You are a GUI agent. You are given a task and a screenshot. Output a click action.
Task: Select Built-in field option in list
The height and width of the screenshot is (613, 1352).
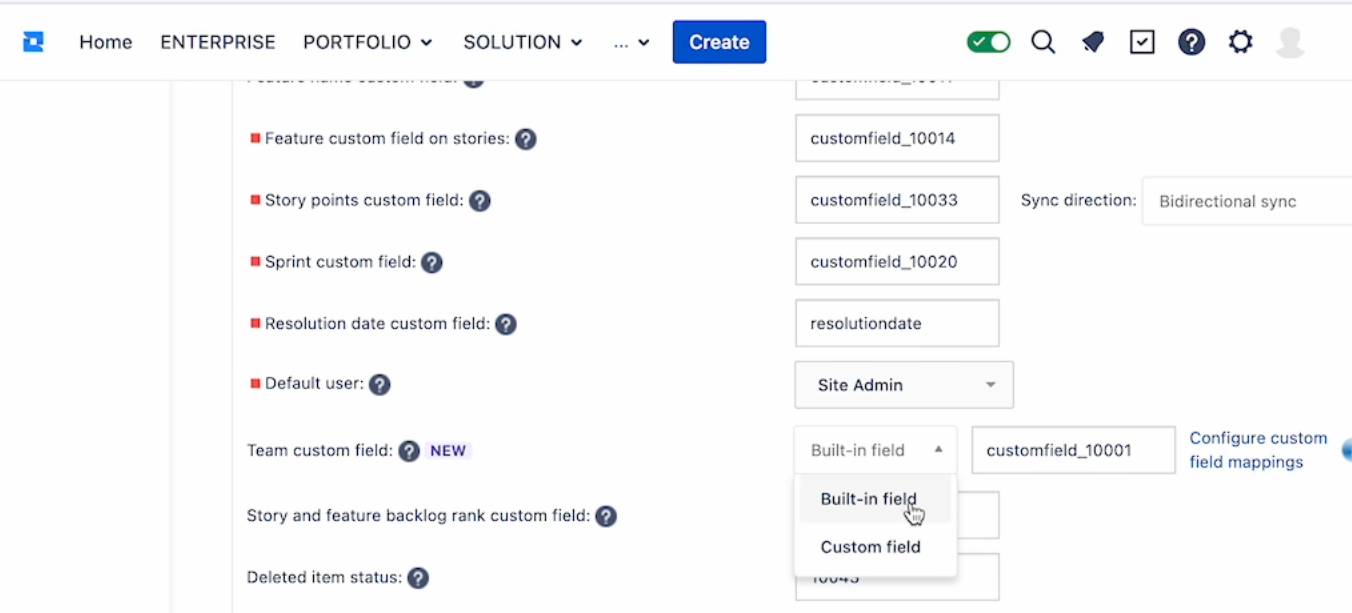click(x=875, y=499)
